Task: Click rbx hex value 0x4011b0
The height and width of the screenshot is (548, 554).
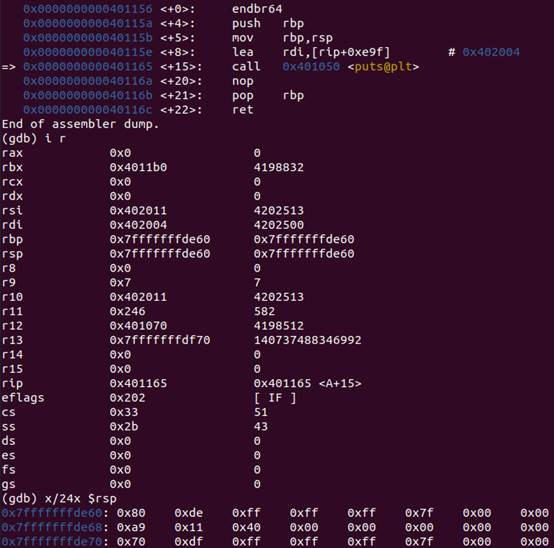Action: click(138, 167)
